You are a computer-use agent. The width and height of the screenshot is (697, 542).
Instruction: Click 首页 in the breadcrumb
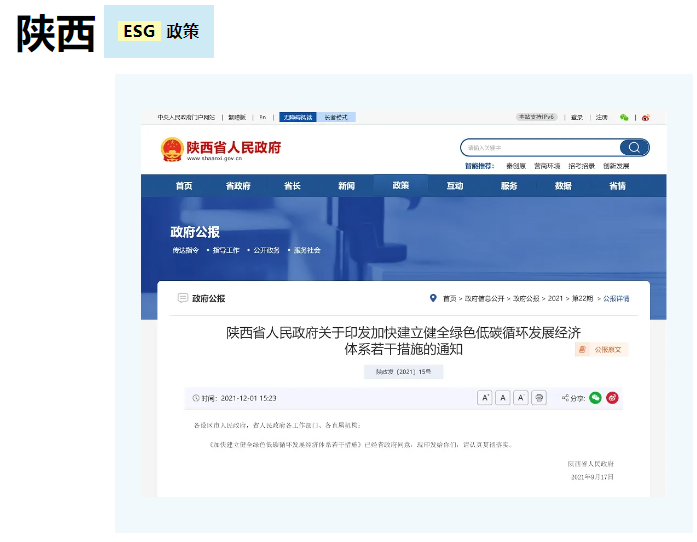449,298
